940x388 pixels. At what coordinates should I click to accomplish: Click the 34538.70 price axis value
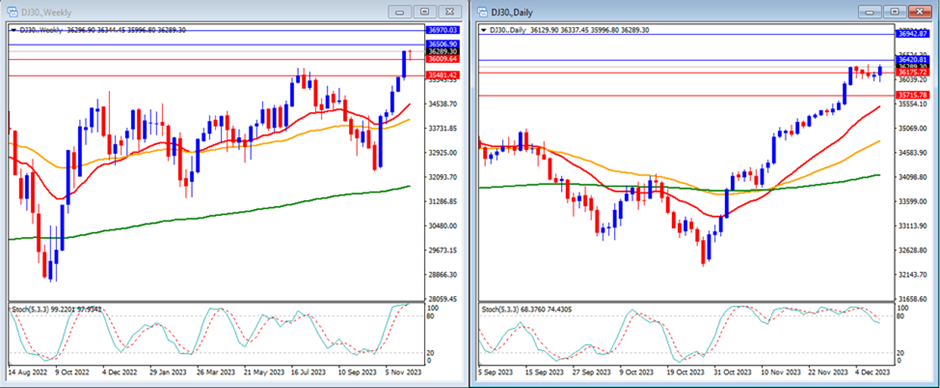click(x=444, y=104)
